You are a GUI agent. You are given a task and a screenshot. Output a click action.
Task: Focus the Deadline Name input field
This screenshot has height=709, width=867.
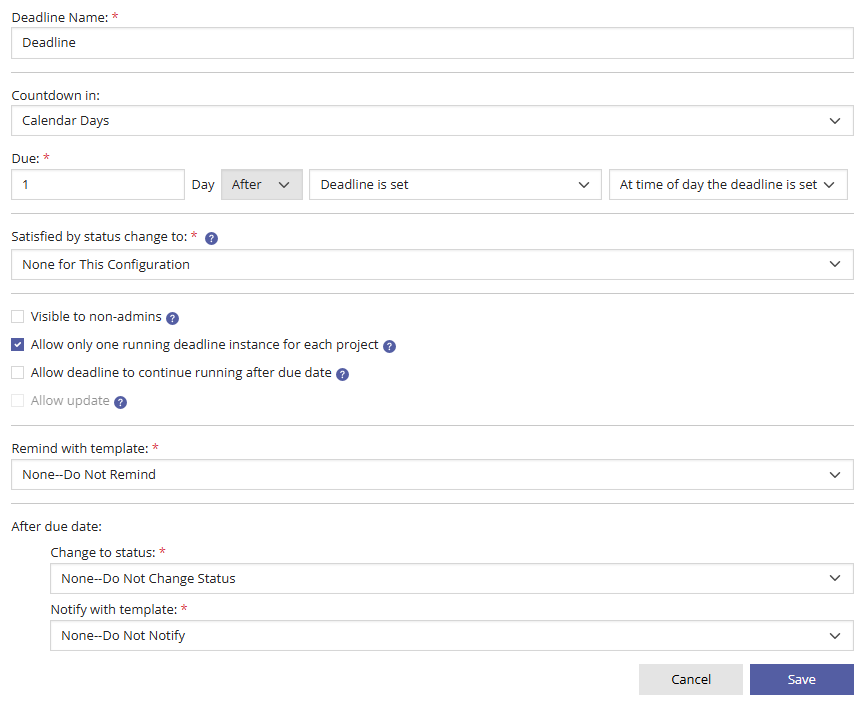[x=432, y=43]
